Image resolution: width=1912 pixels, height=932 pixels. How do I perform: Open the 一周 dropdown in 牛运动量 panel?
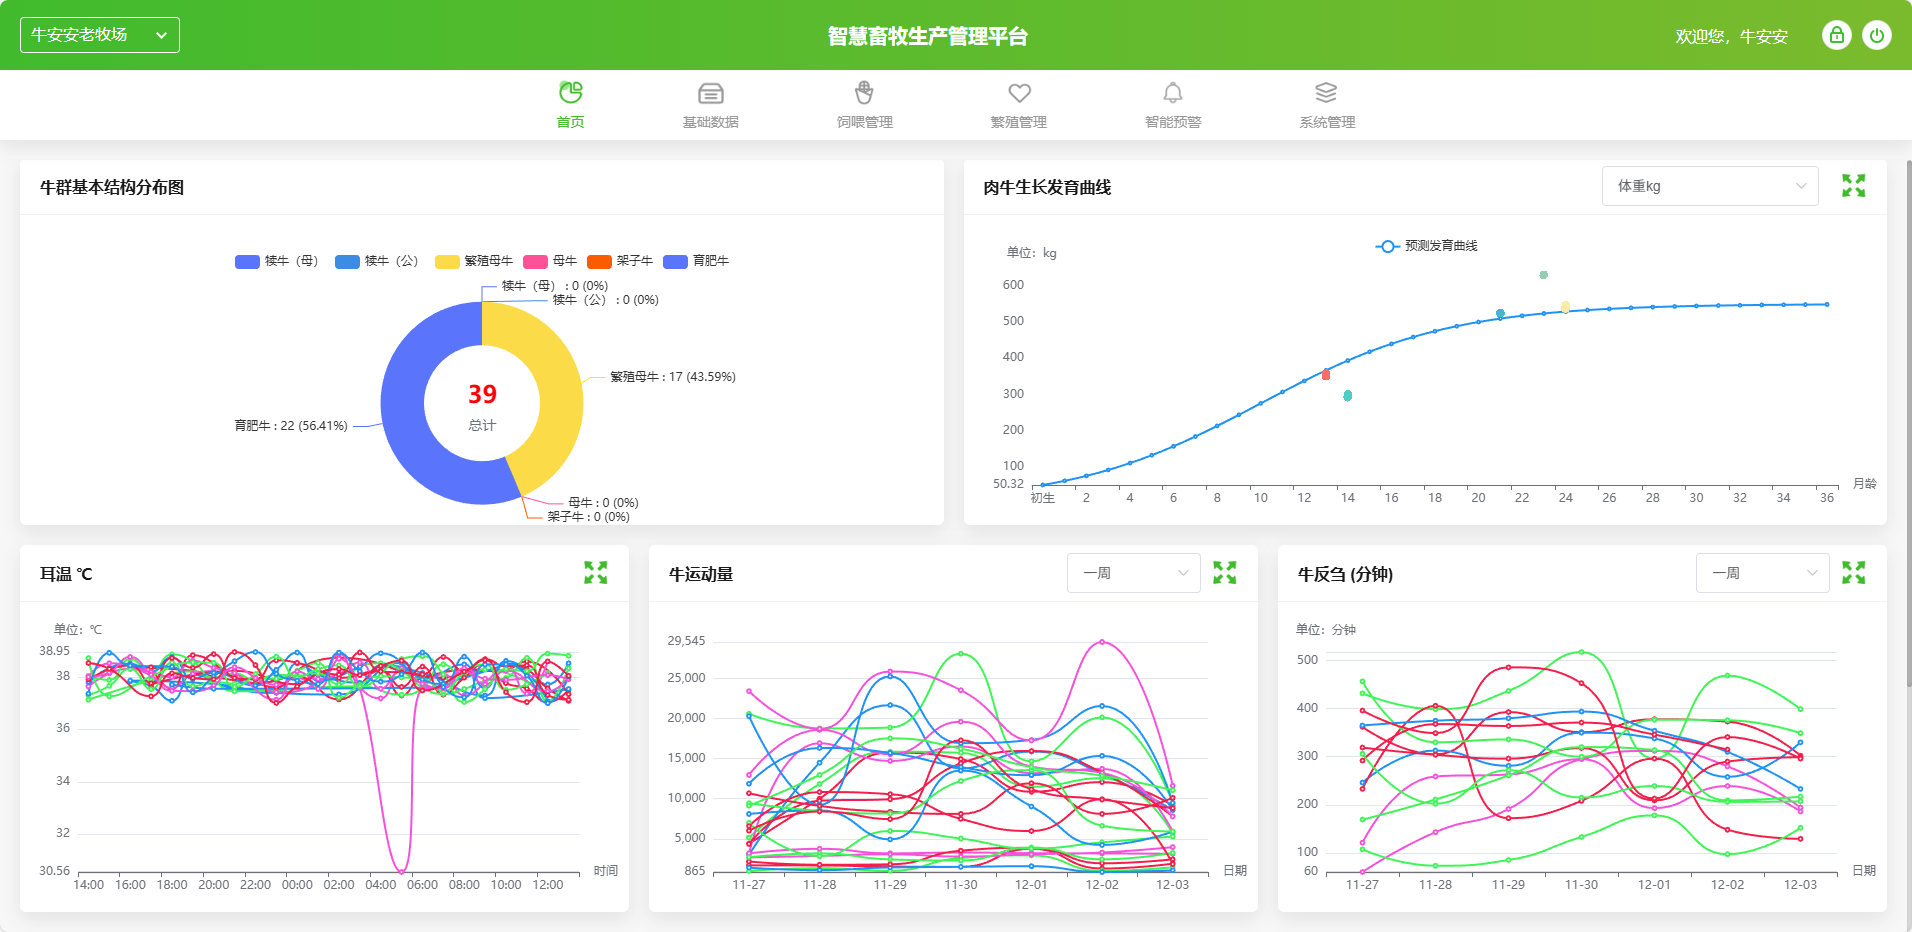pos(1133,573)
